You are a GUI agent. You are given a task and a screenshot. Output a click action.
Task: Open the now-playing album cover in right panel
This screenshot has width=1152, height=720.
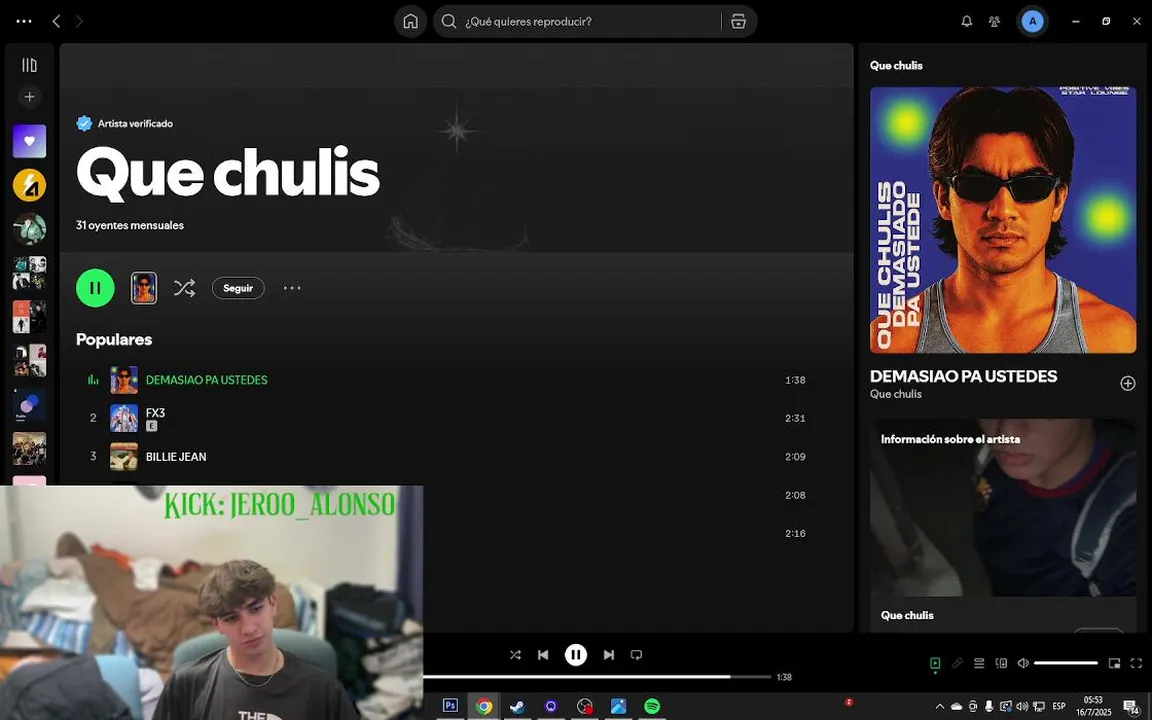click(1003, 220)
